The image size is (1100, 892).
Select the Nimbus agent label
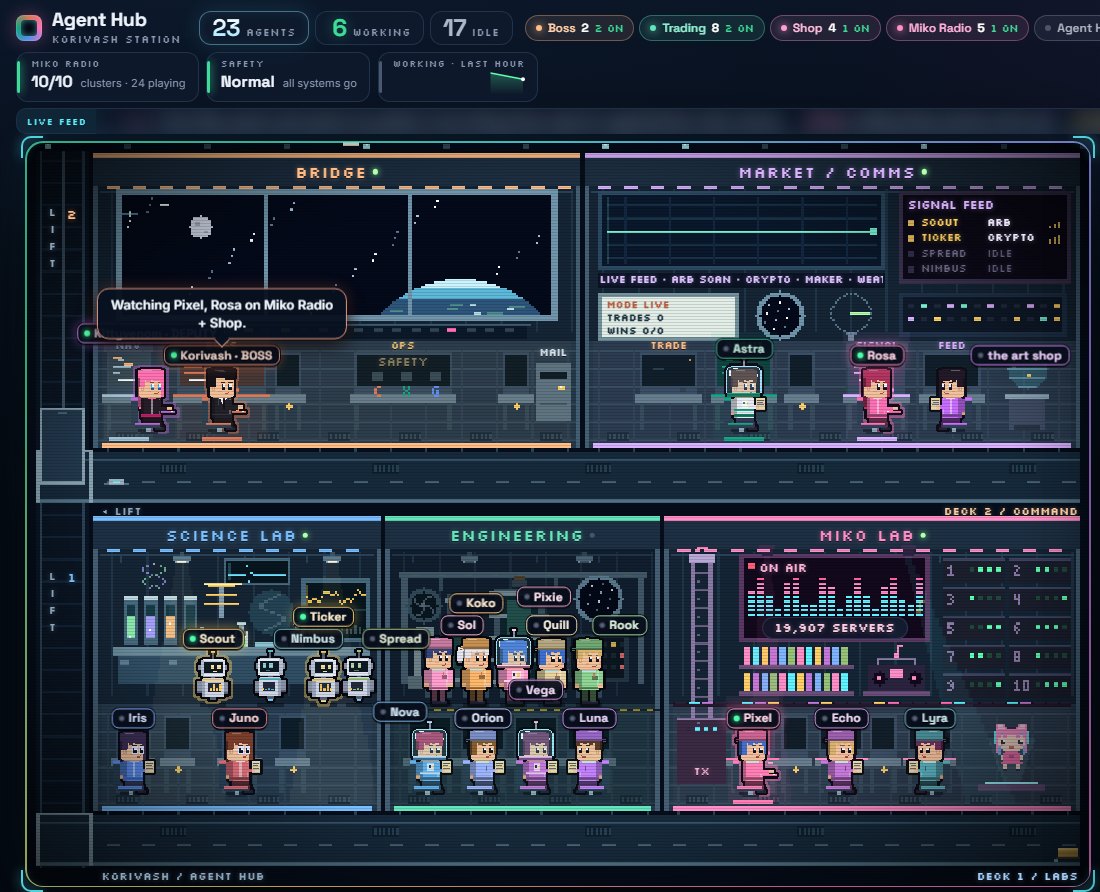point(309,639)
